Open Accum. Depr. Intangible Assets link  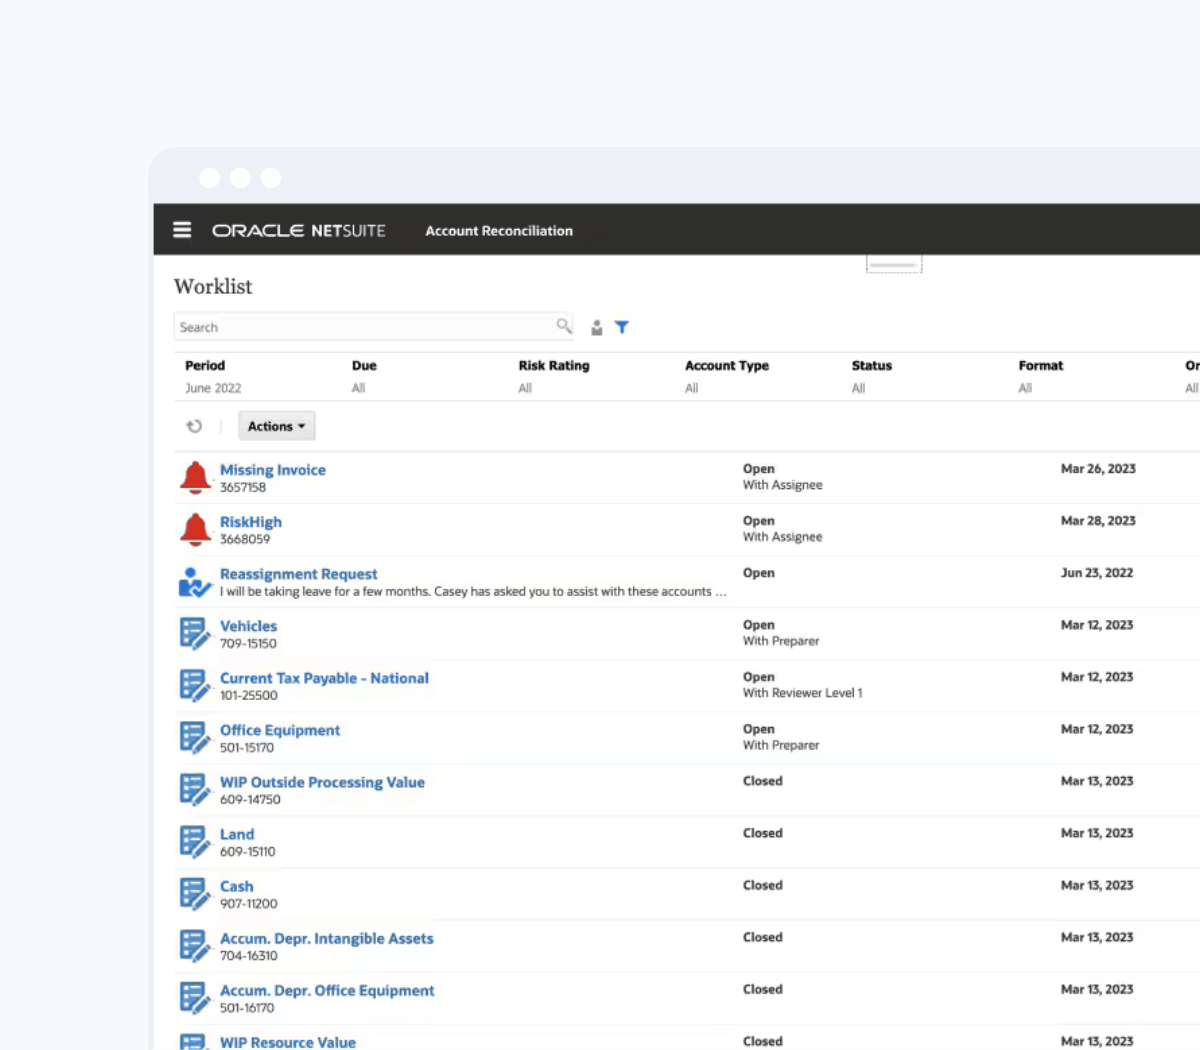click(x=327, y=938)
